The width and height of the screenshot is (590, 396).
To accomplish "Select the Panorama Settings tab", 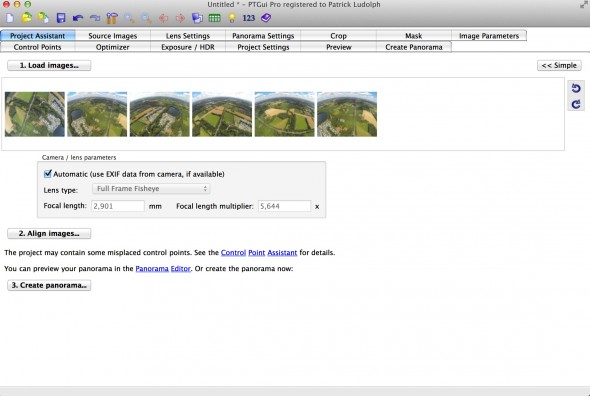I will coord(263,36).
